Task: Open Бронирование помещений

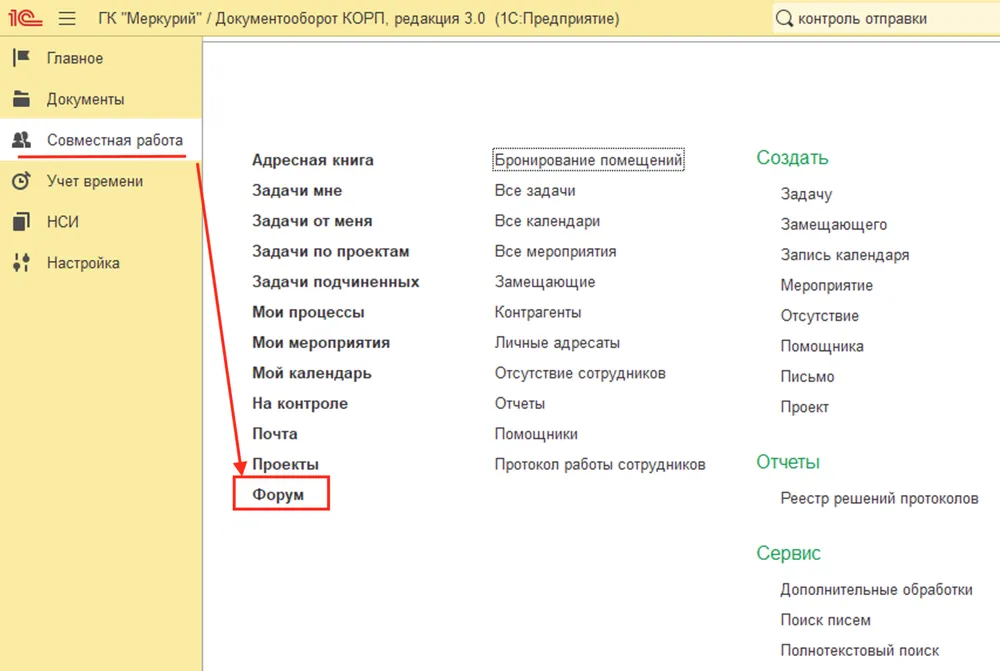Action: click(x=588, y=160)
